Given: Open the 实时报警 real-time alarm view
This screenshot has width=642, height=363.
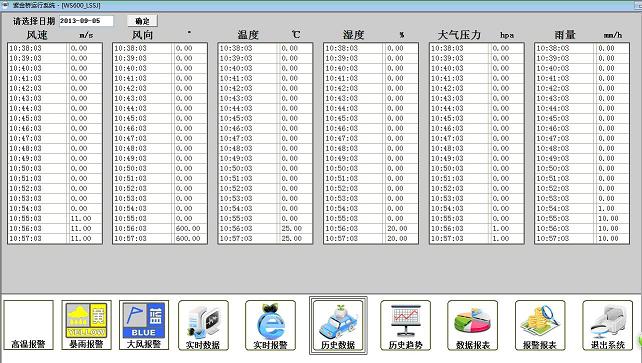Looking at the screenshot, I should tap(270, 325).
